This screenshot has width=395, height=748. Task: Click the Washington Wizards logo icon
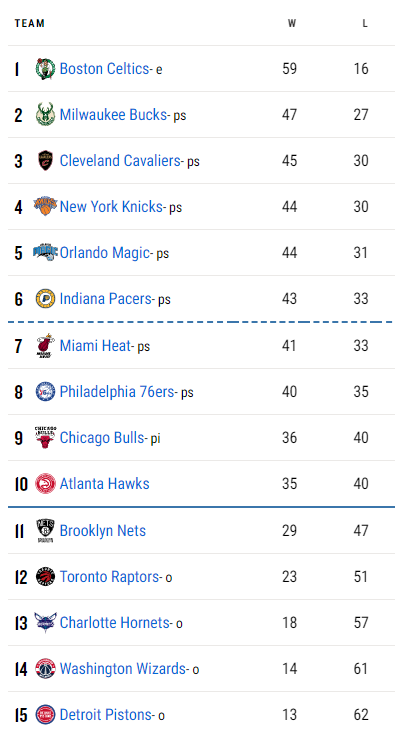(45, 669)
